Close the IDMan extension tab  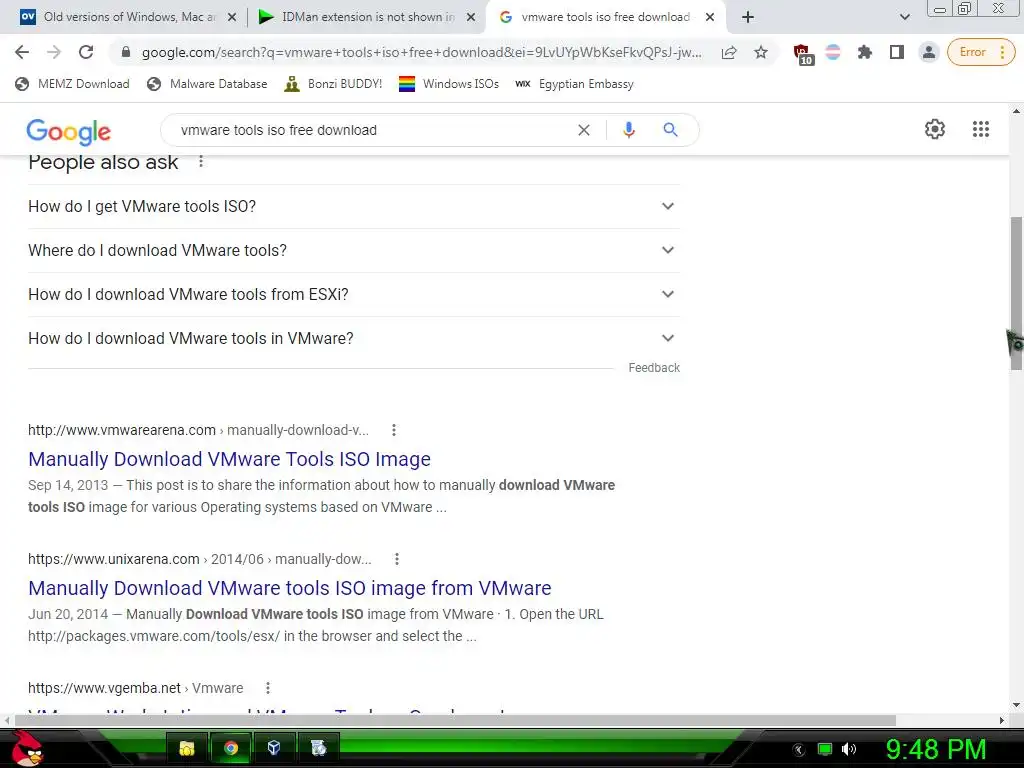click(x=471, y=18)
